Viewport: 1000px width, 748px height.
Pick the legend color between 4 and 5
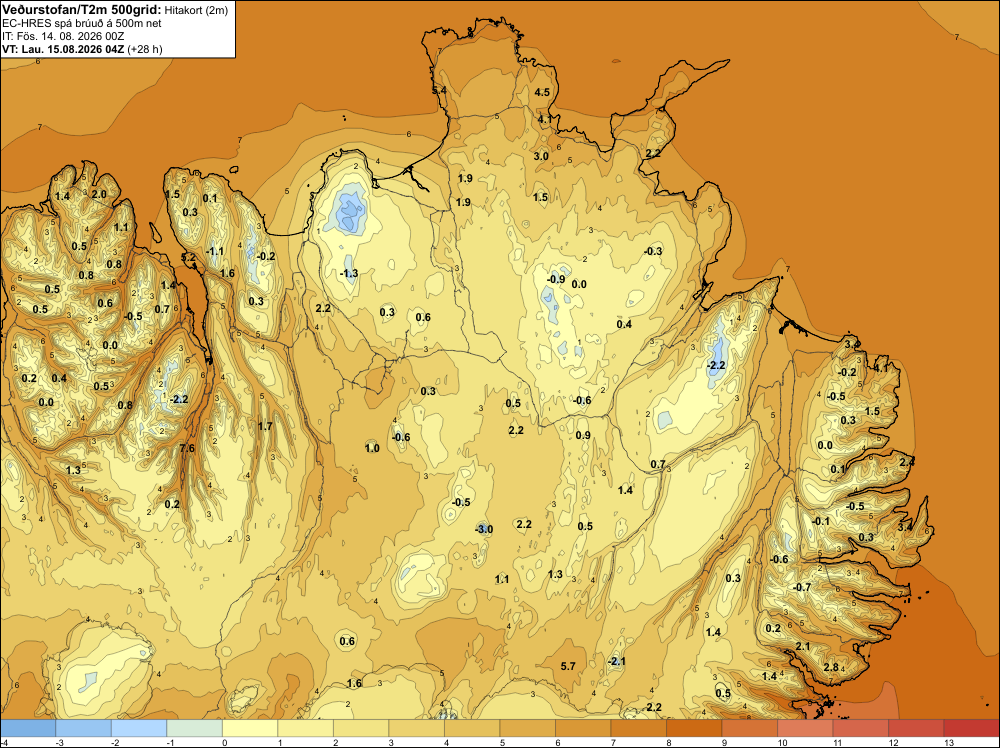click(x=473, y=728)
